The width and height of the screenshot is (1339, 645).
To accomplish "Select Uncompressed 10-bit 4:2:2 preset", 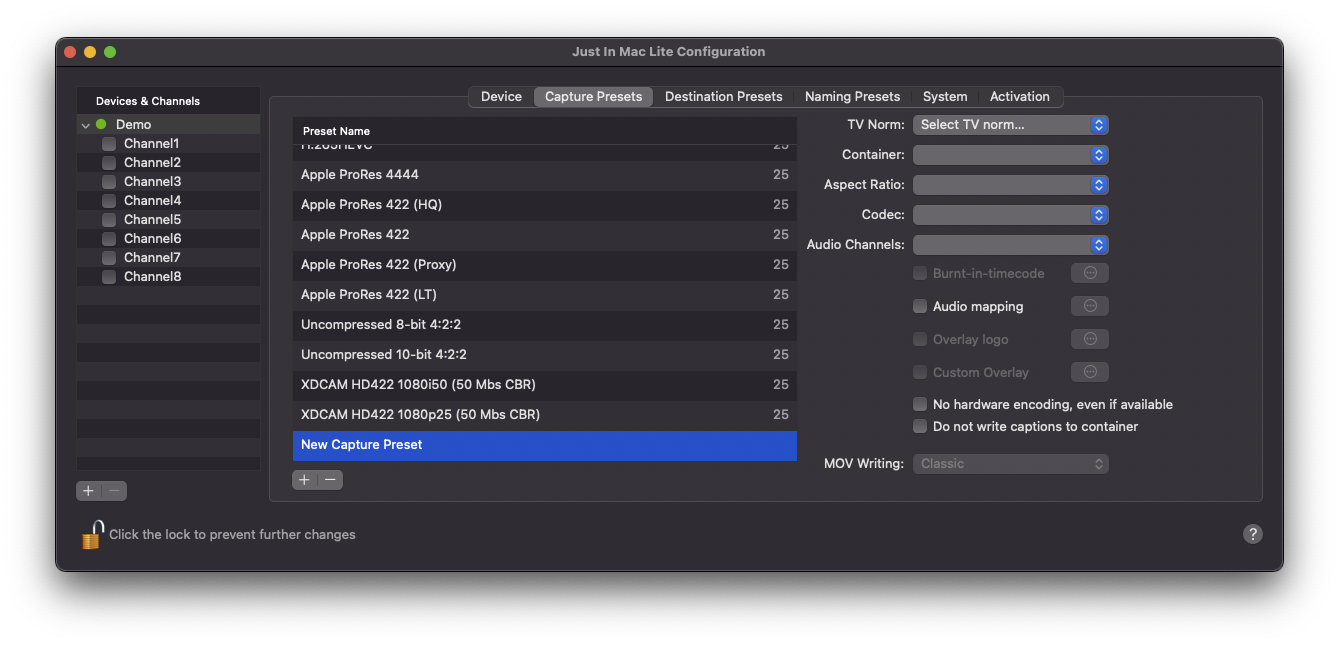I will point(545,355).
